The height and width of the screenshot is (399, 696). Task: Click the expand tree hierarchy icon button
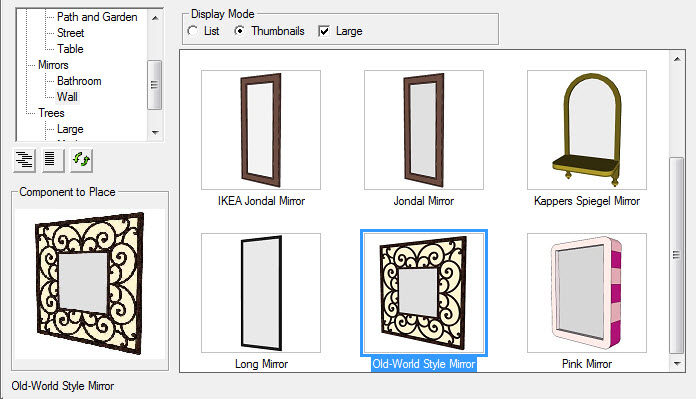point(24,160)
